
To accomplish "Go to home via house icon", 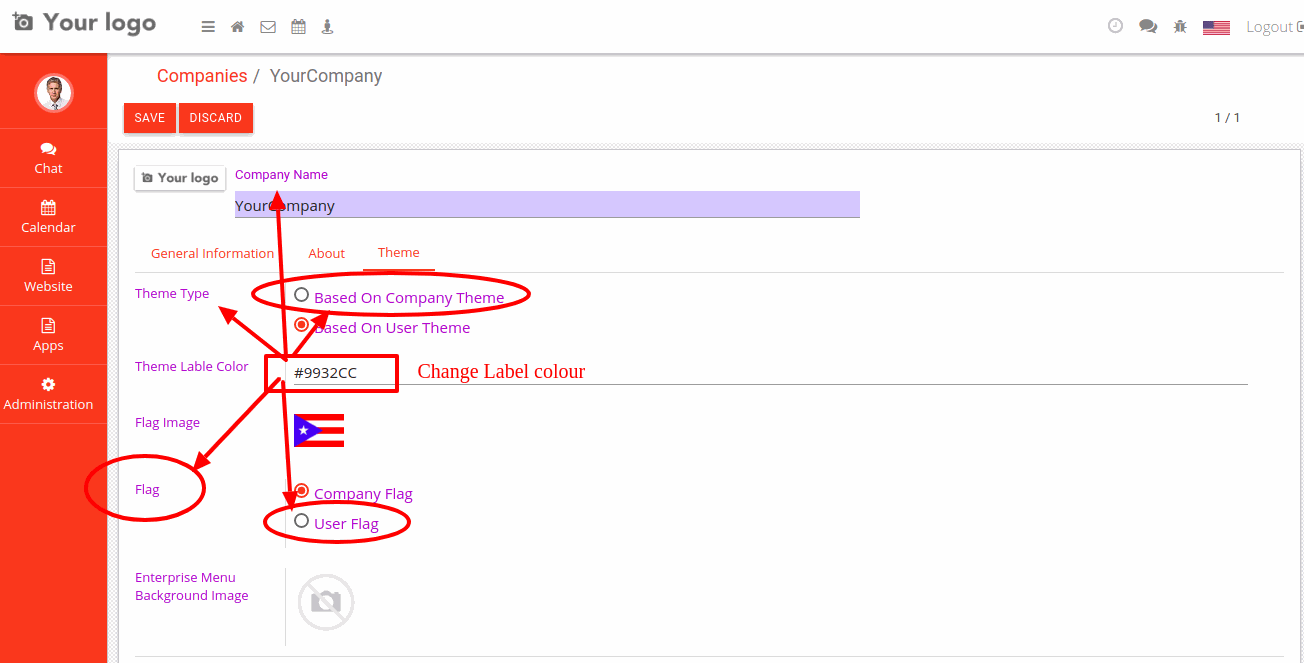I will coord(237,27).
